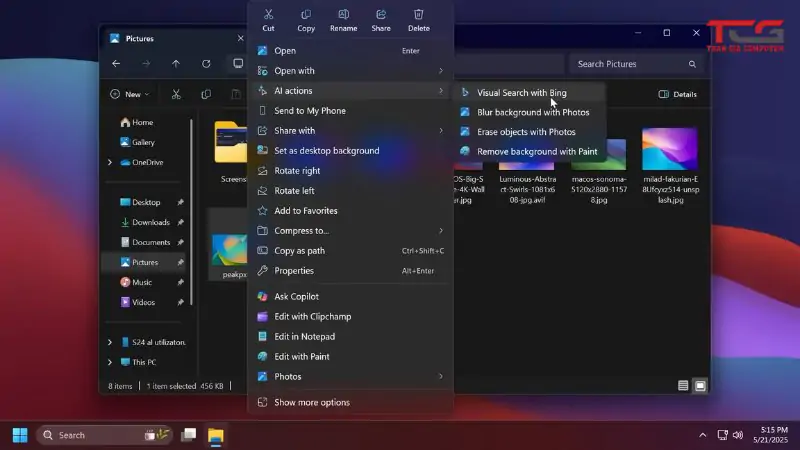Choose Visual Search with Bing

pos(530,93)
